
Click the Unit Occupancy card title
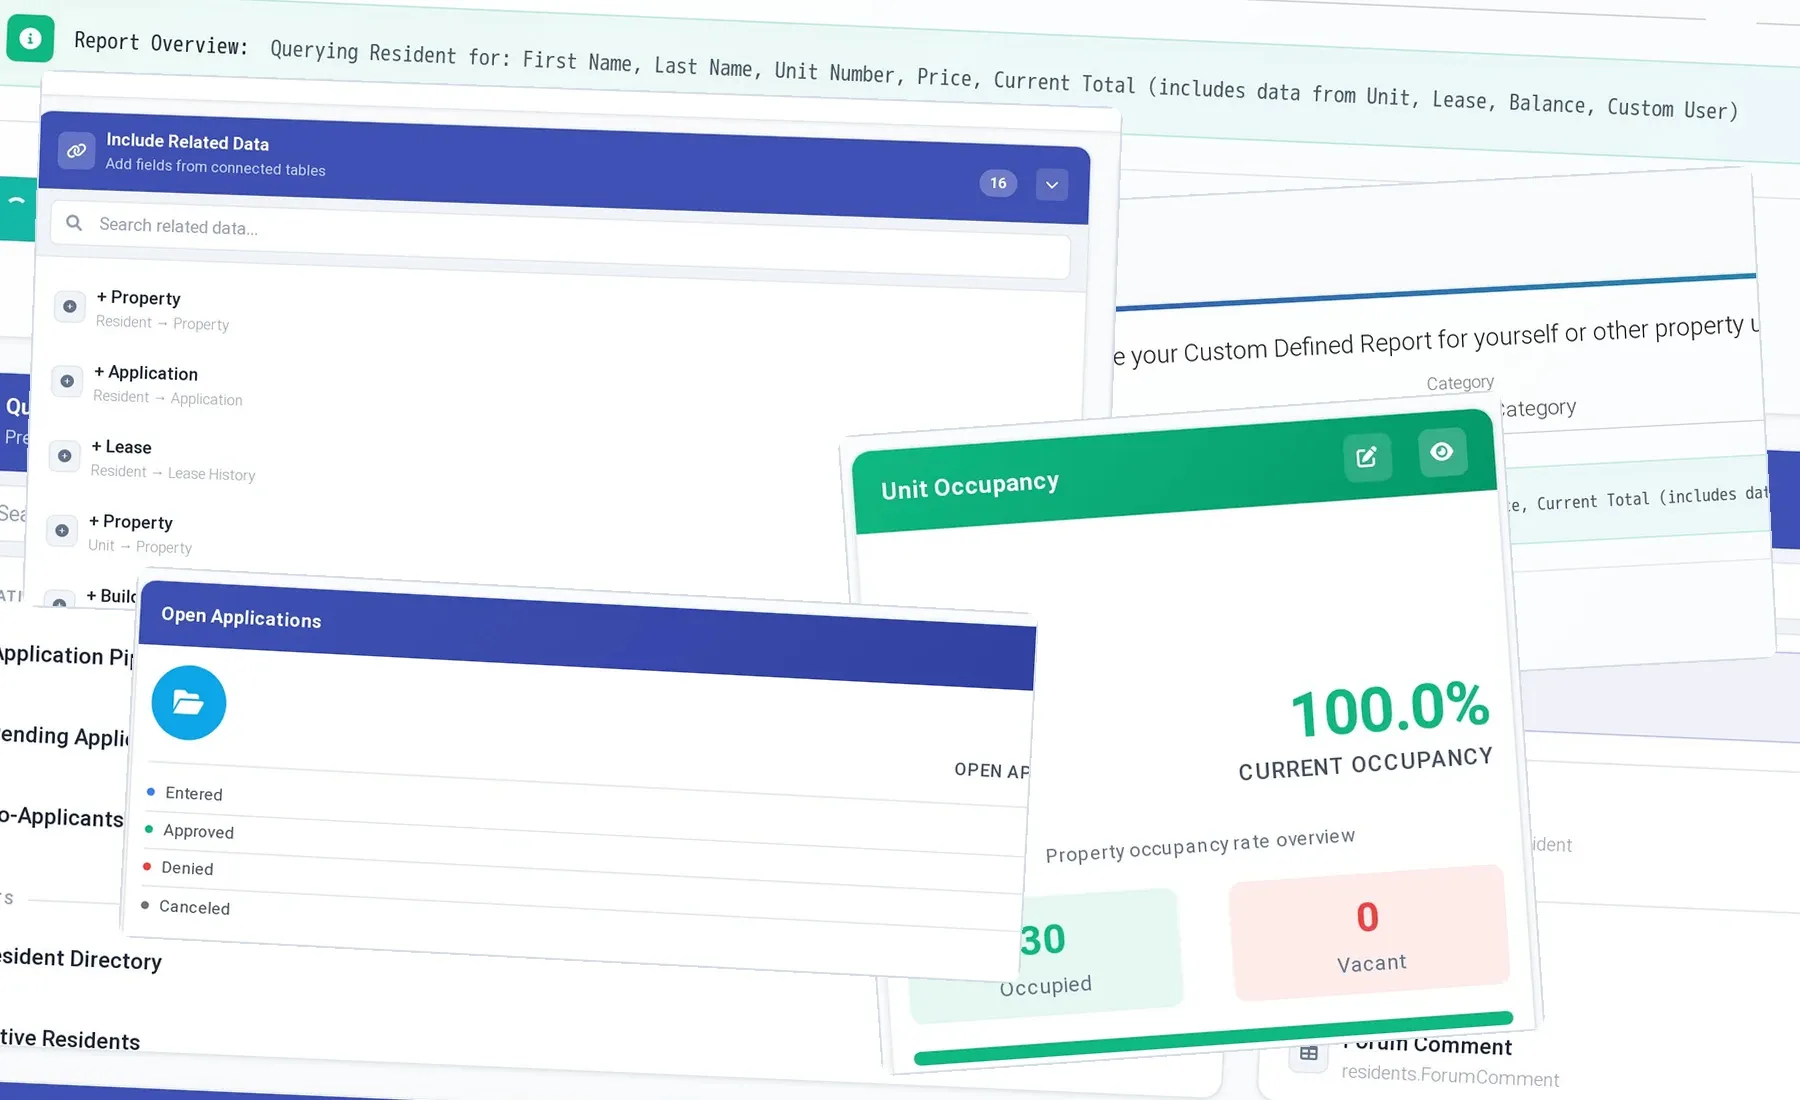(969, 485)
